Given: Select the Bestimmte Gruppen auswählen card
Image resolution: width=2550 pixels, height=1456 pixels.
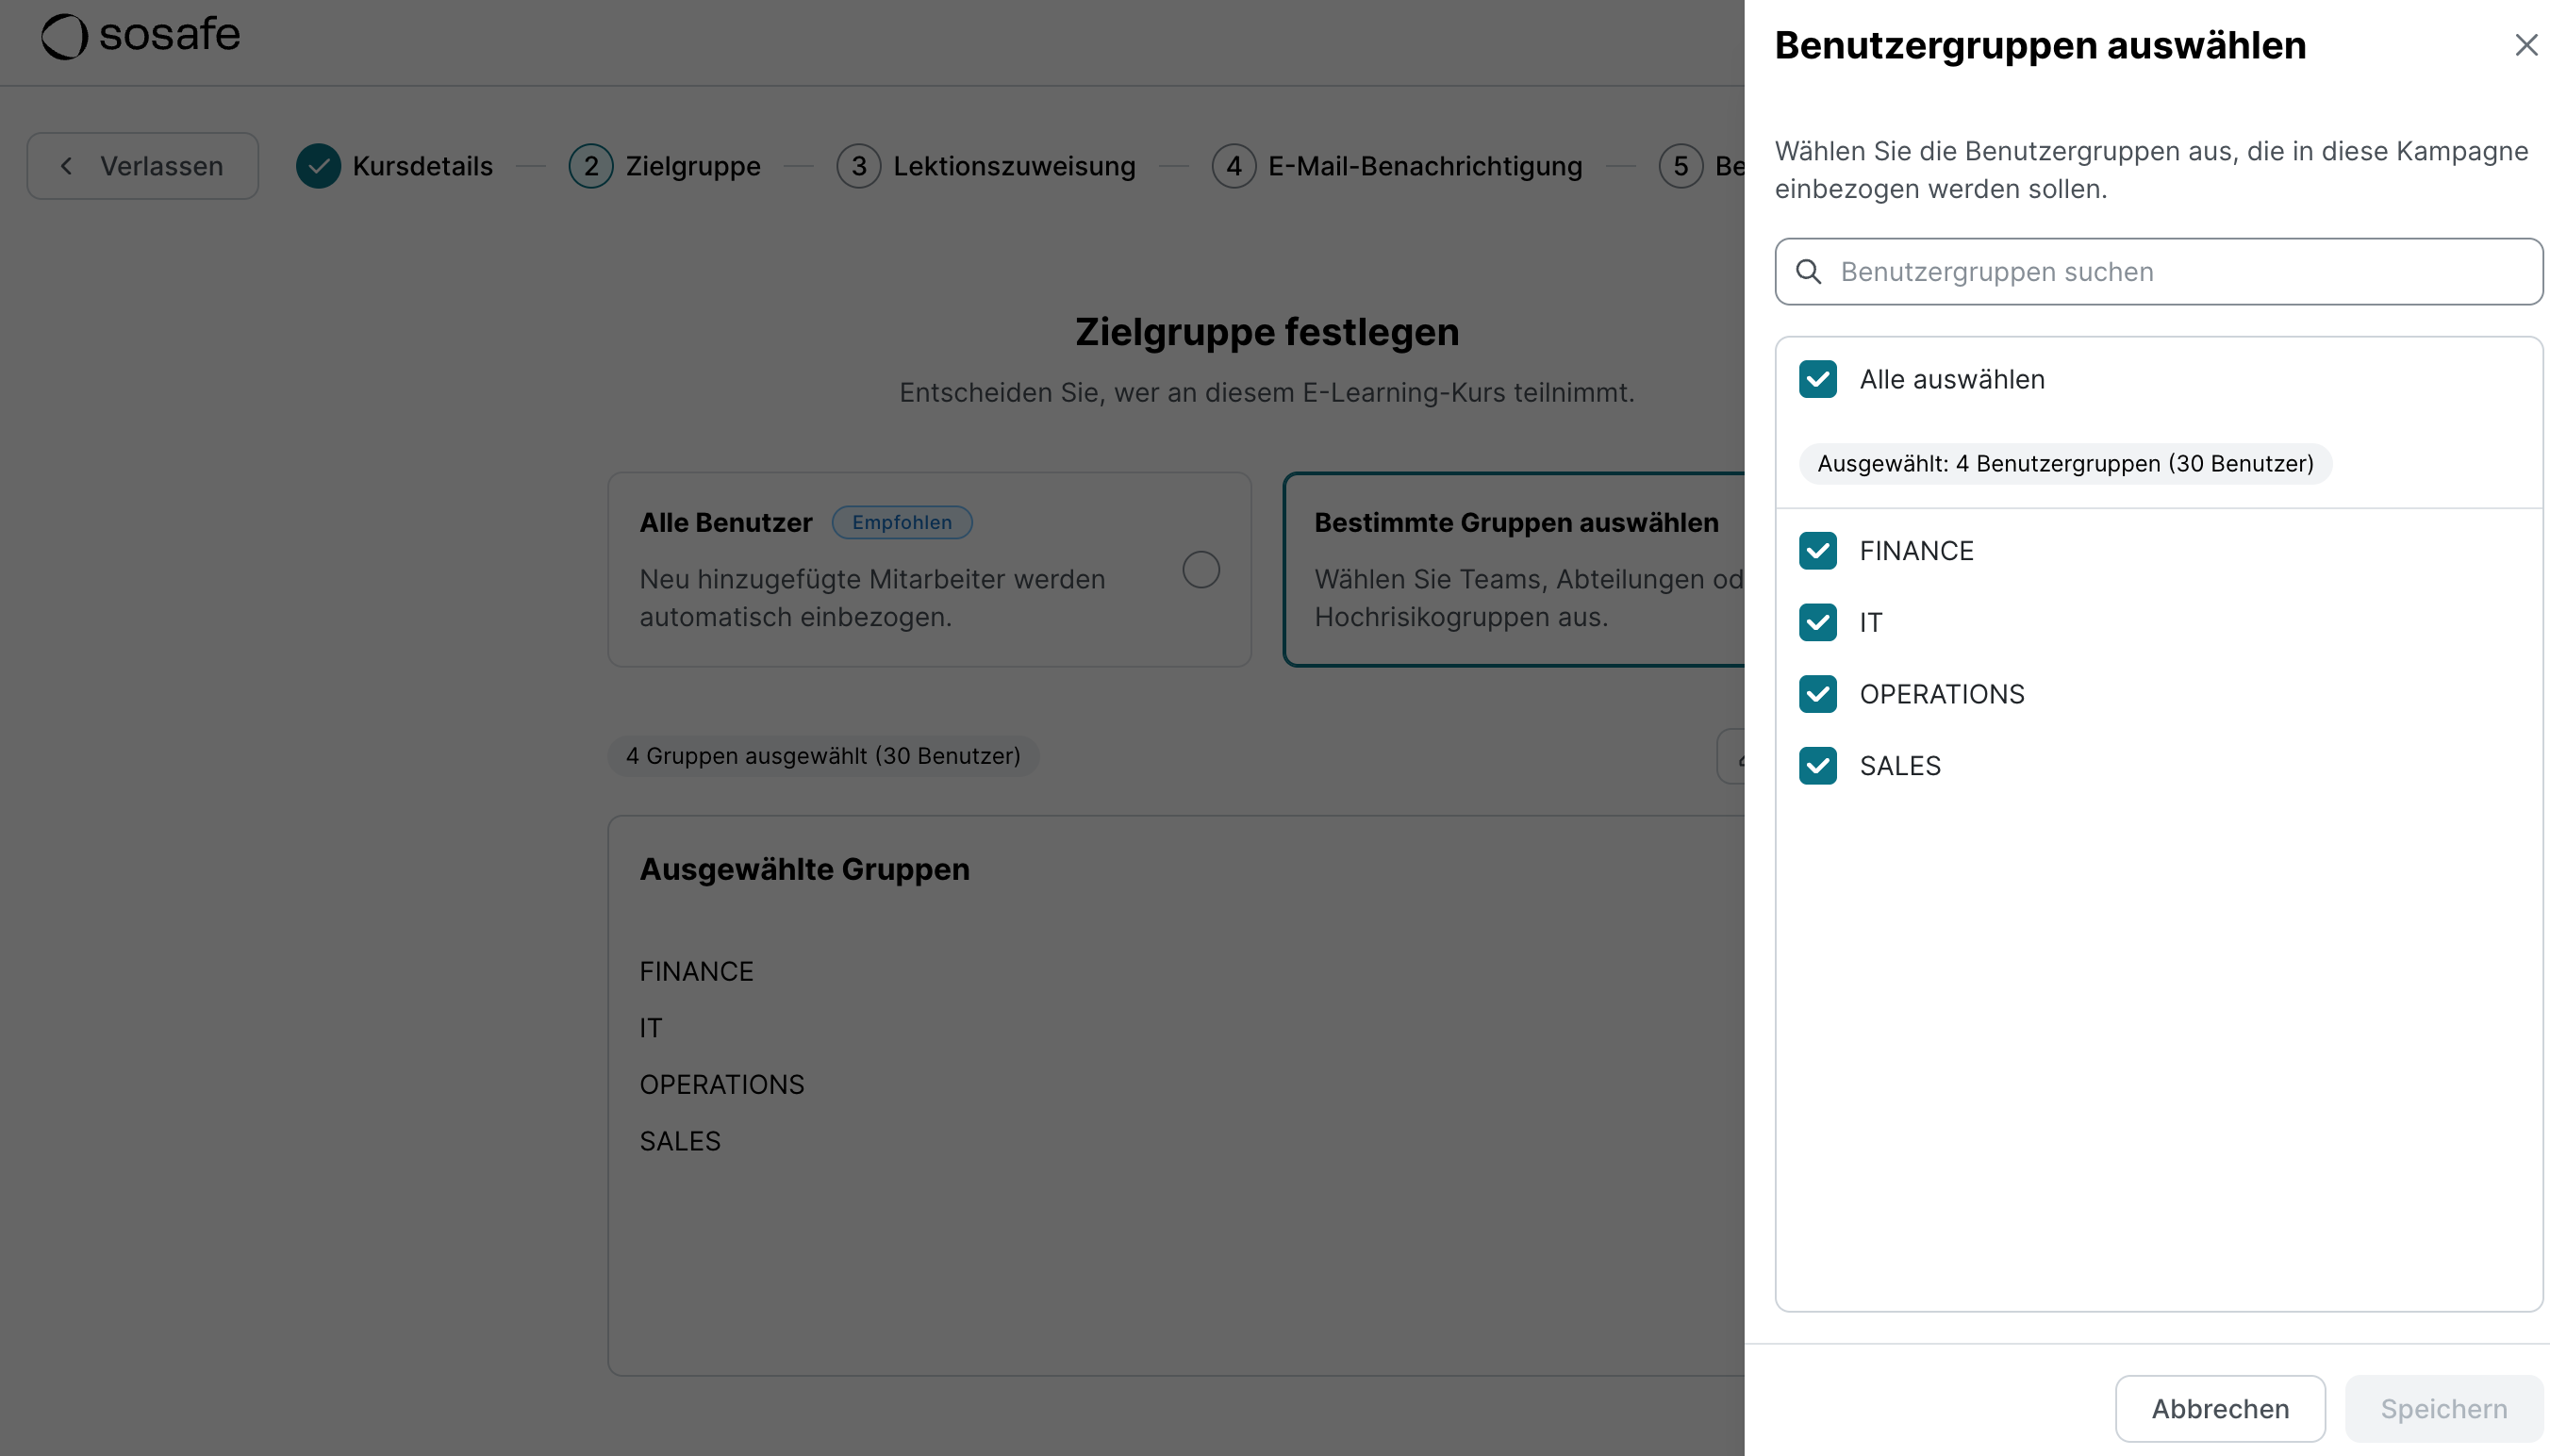Looking at the screenshot, I should (x=1515, y=570).
